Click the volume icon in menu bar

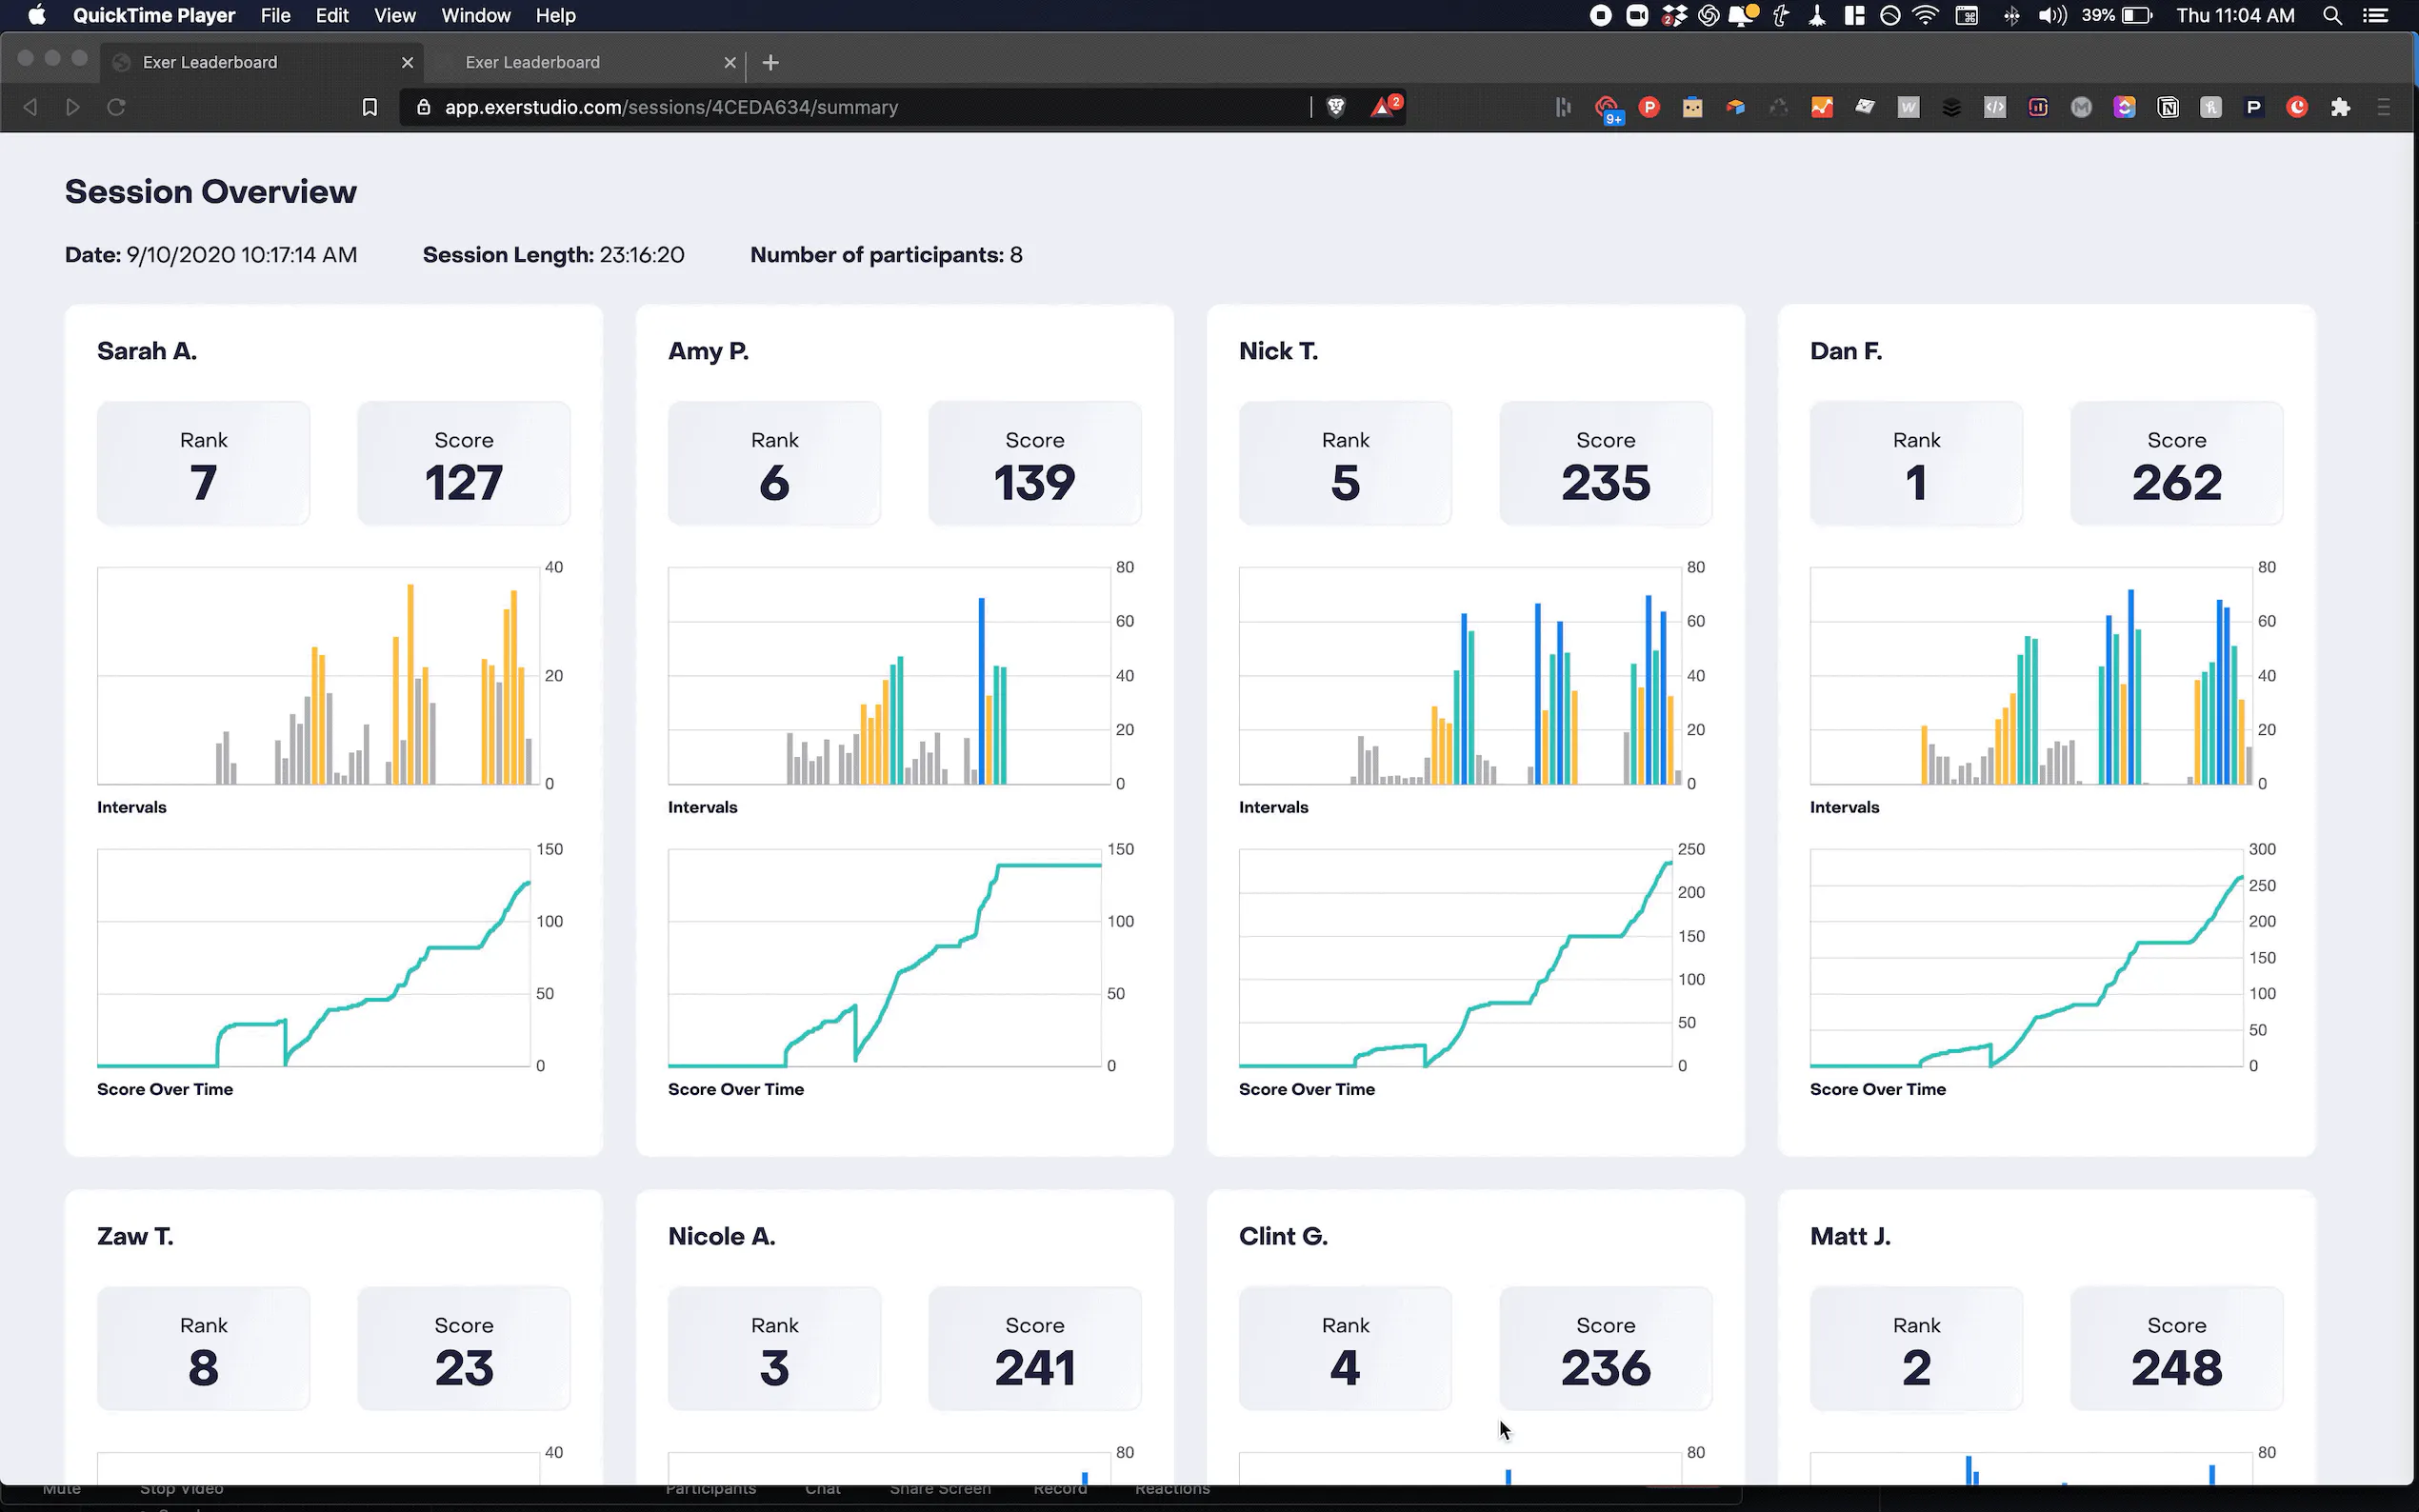coord(2052,15)
